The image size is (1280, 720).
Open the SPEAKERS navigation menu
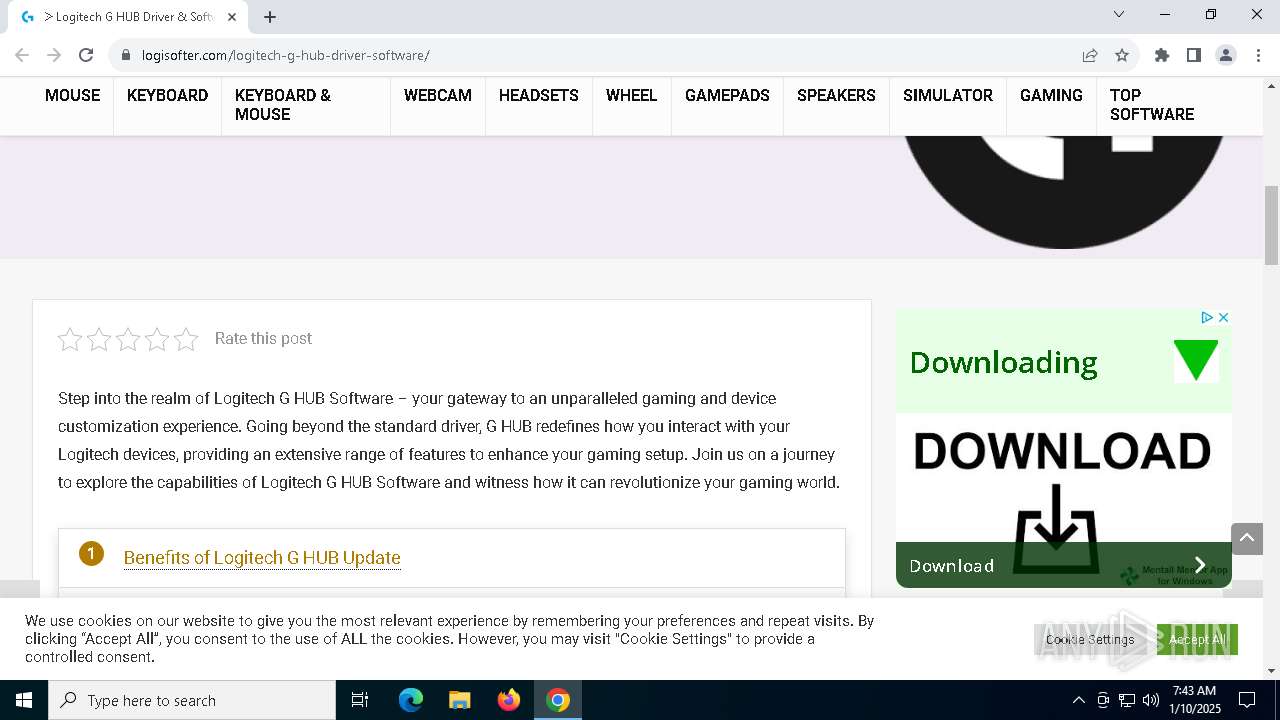836,96
